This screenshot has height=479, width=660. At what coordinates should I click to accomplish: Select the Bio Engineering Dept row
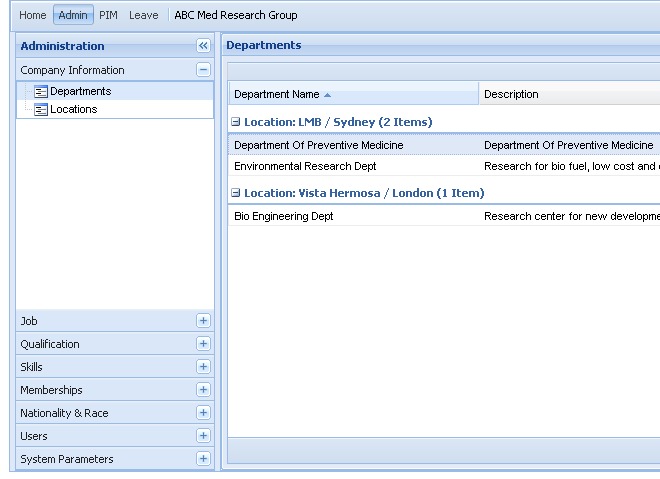[284, 216]
